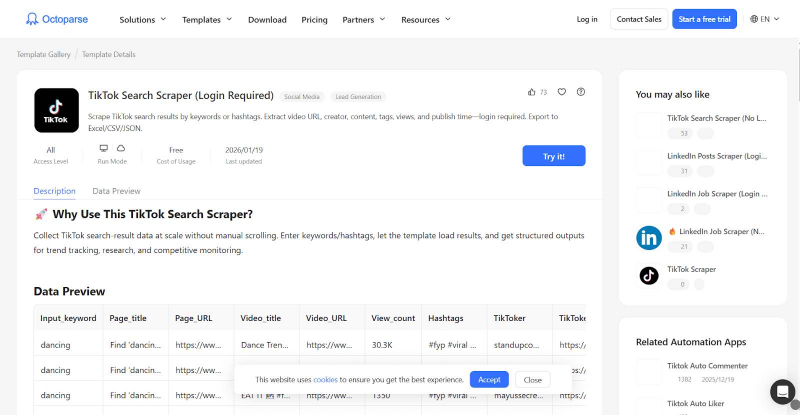Open LinkedIn Posts Scraper suggestion

[717, 156]
